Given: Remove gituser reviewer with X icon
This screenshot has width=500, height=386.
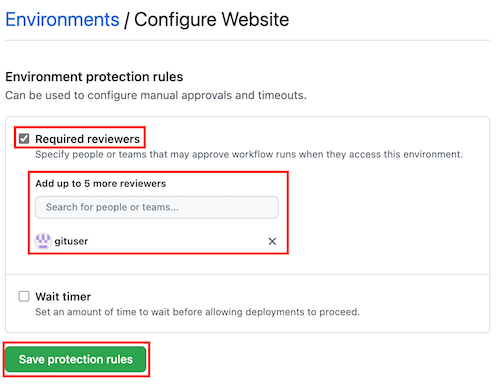Looking at the screenshot, I should 272,241.
